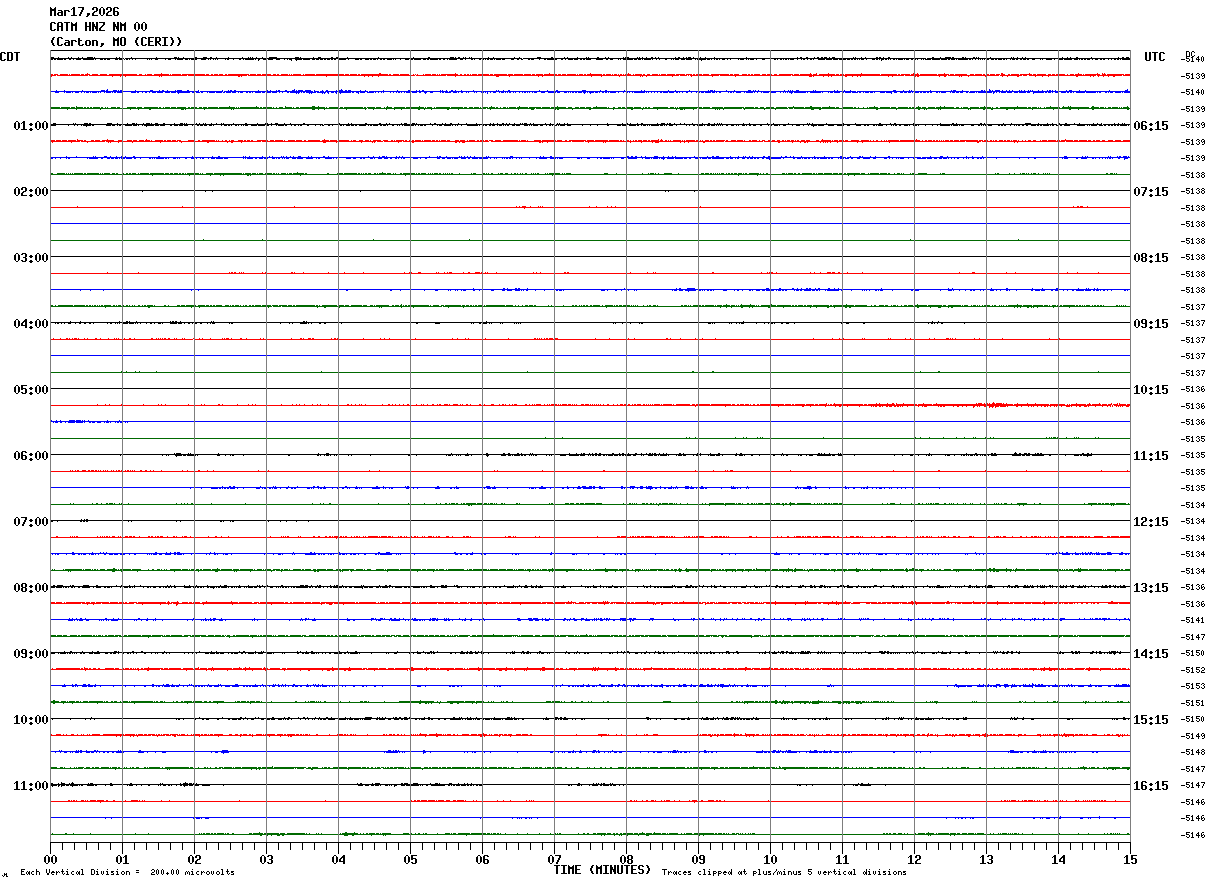Click the 200.00 microvolts vertical division note
The image size is (1210, 886).
point(127,873)
